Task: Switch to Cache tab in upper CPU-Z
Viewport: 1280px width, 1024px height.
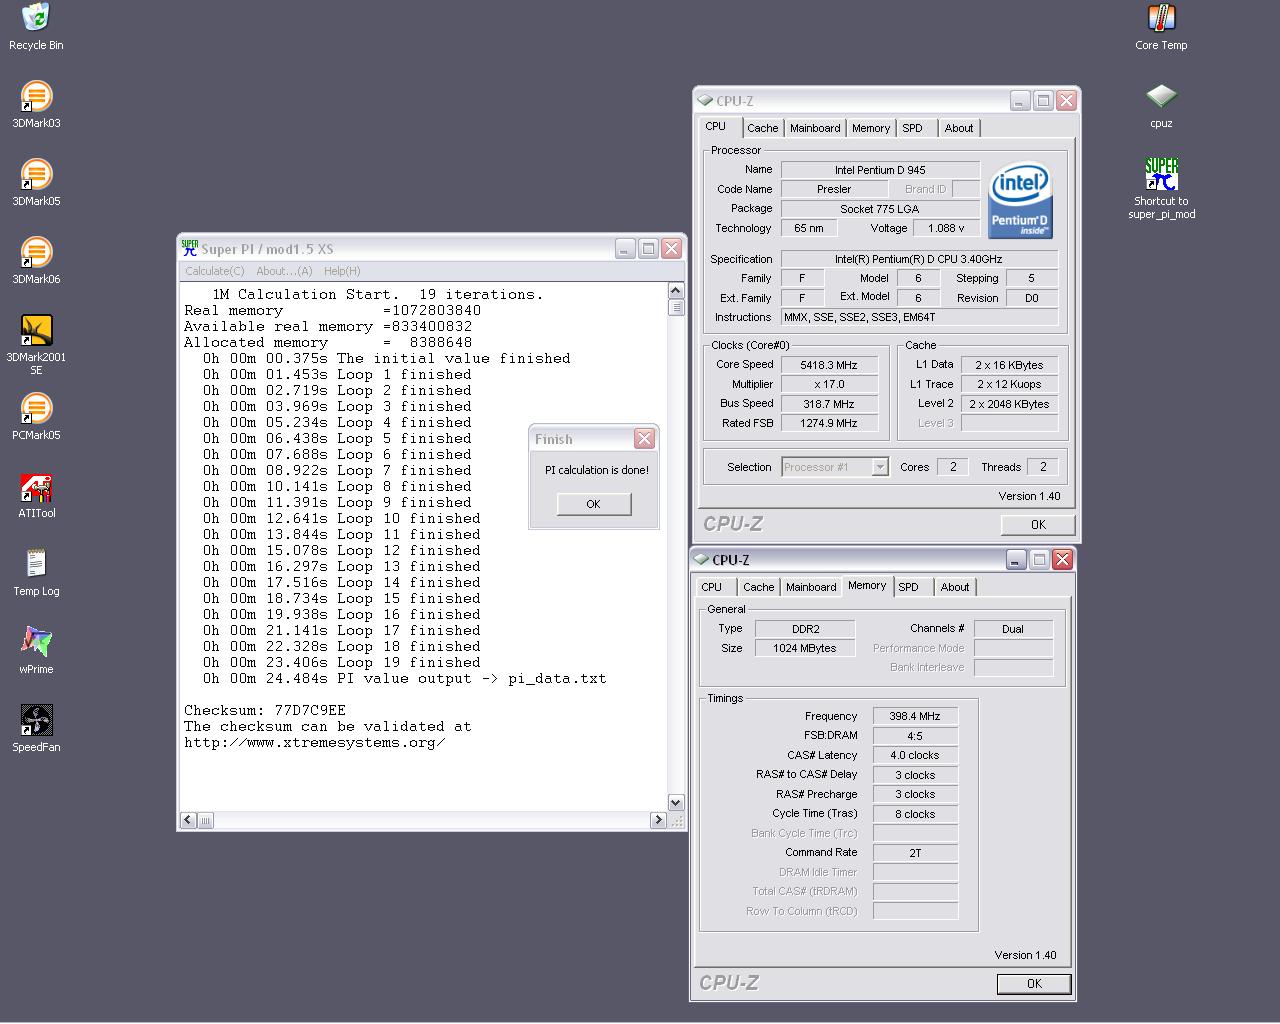Action: (x=762, y=128)
